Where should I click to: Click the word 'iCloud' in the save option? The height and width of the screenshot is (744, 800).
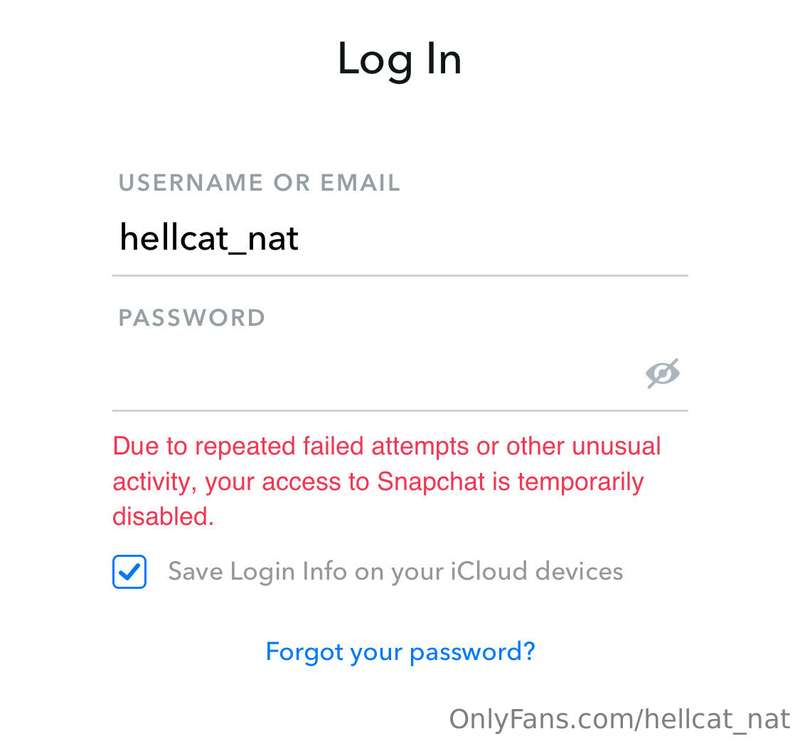(x=489, y=571)
